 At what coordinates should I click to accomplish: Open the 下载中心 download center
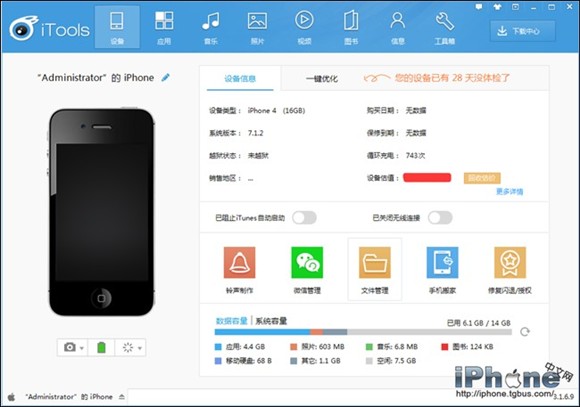pyautogui.click(x=523, y=31)
